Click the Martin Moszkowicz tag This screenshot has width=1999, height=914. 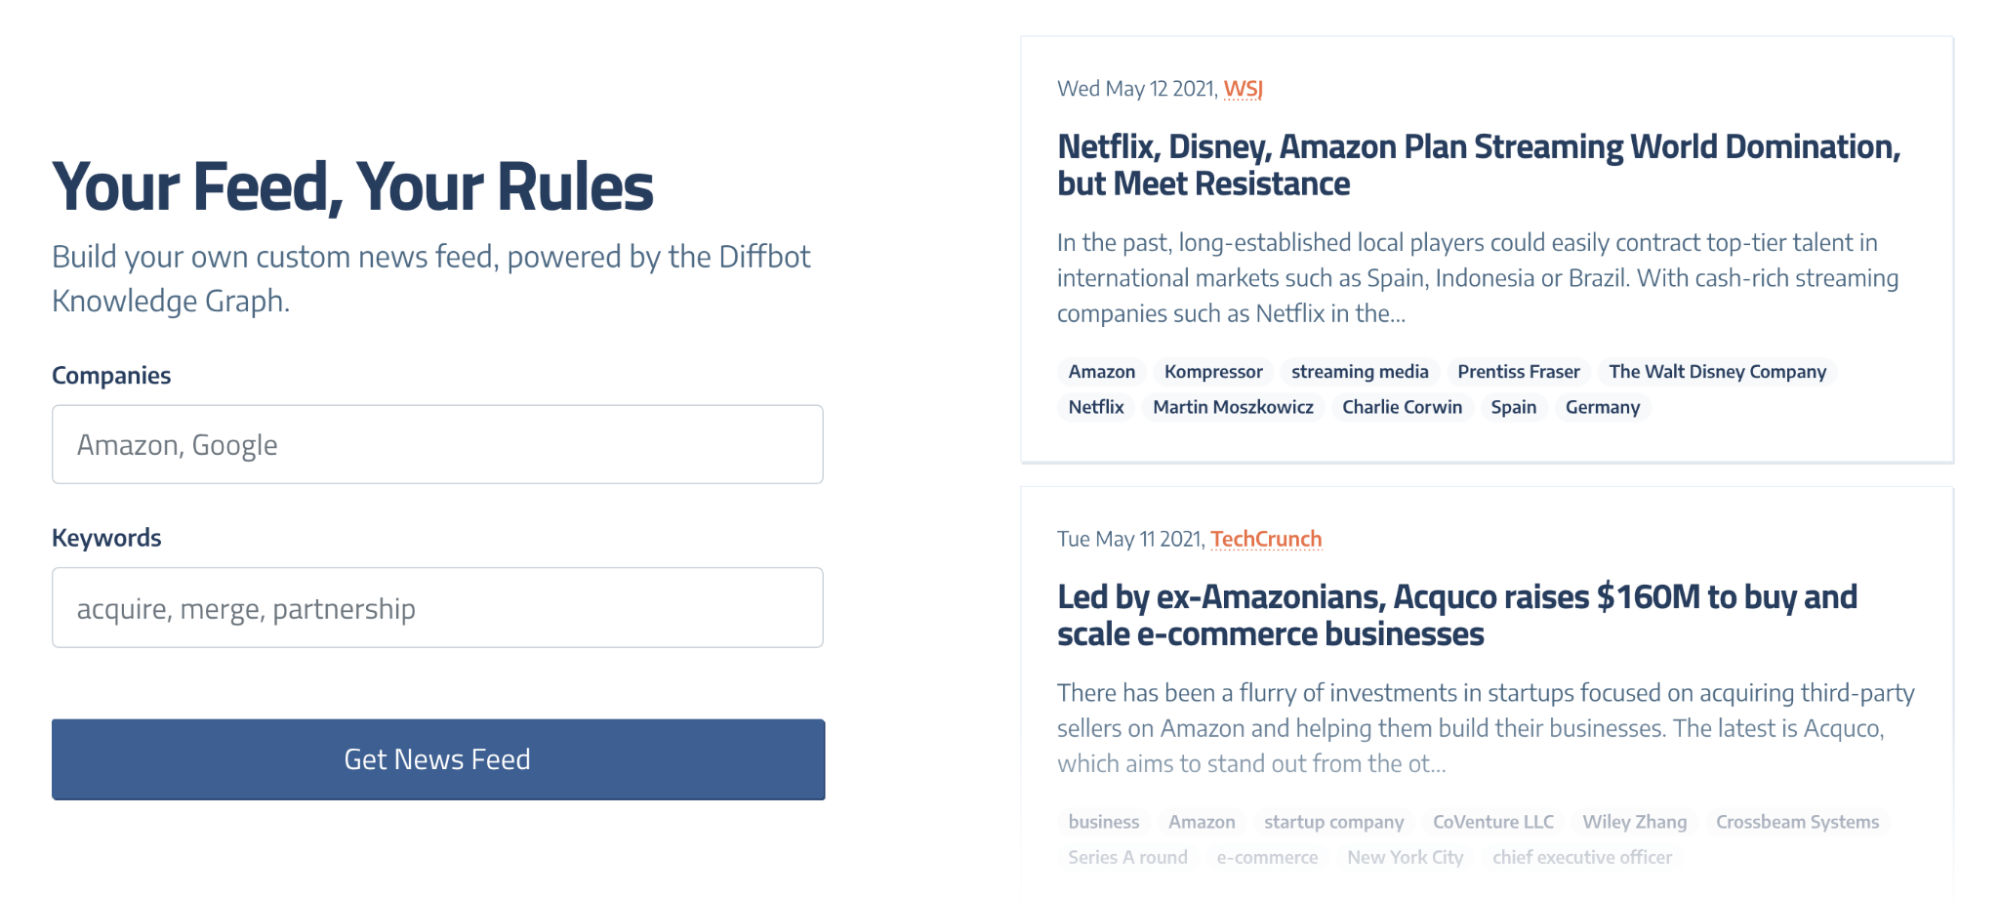1233,407
